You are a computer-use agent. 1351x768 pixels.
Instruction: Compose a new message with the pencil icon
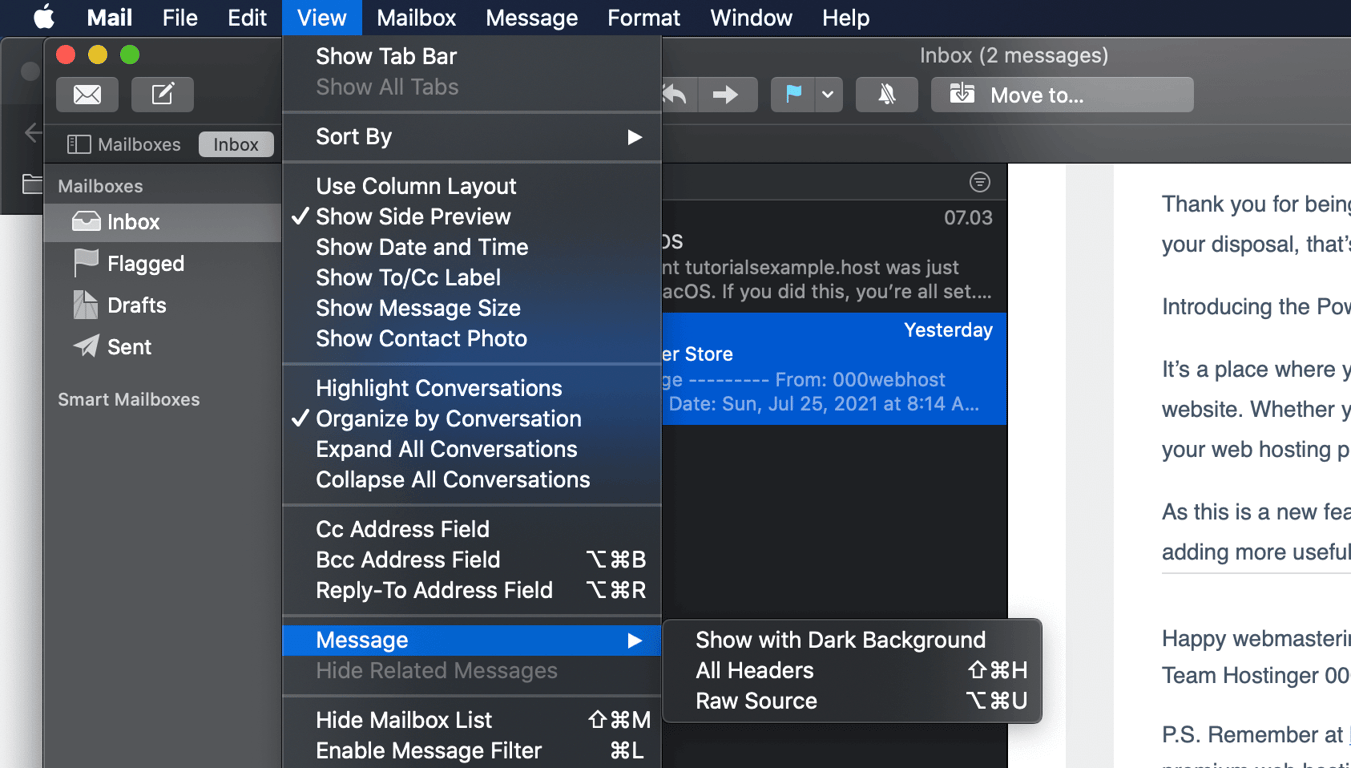coord(162,94)
